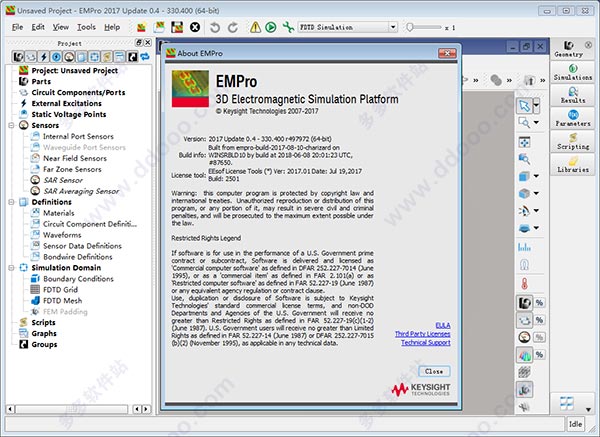Screen dimensions: 600x437
Task: Toggle sensors visibility gauge in view toolbar
Action: coord(525,337)
